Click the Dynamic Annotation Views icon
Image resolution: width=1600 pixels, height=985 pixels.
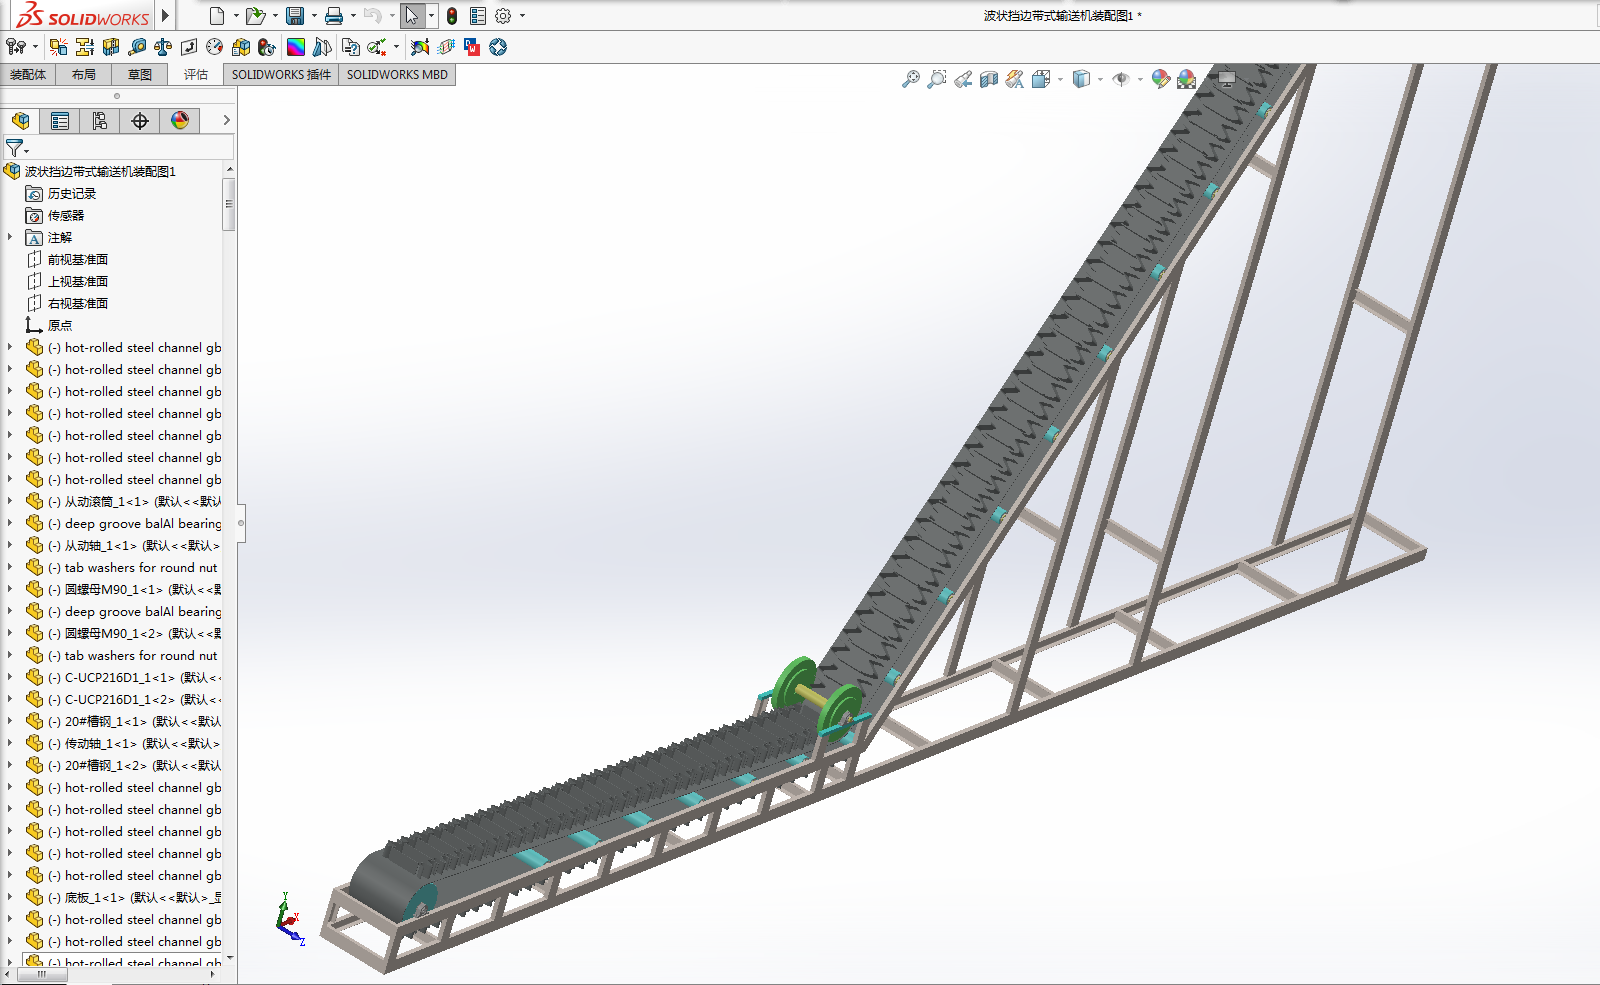point(1015,79)
